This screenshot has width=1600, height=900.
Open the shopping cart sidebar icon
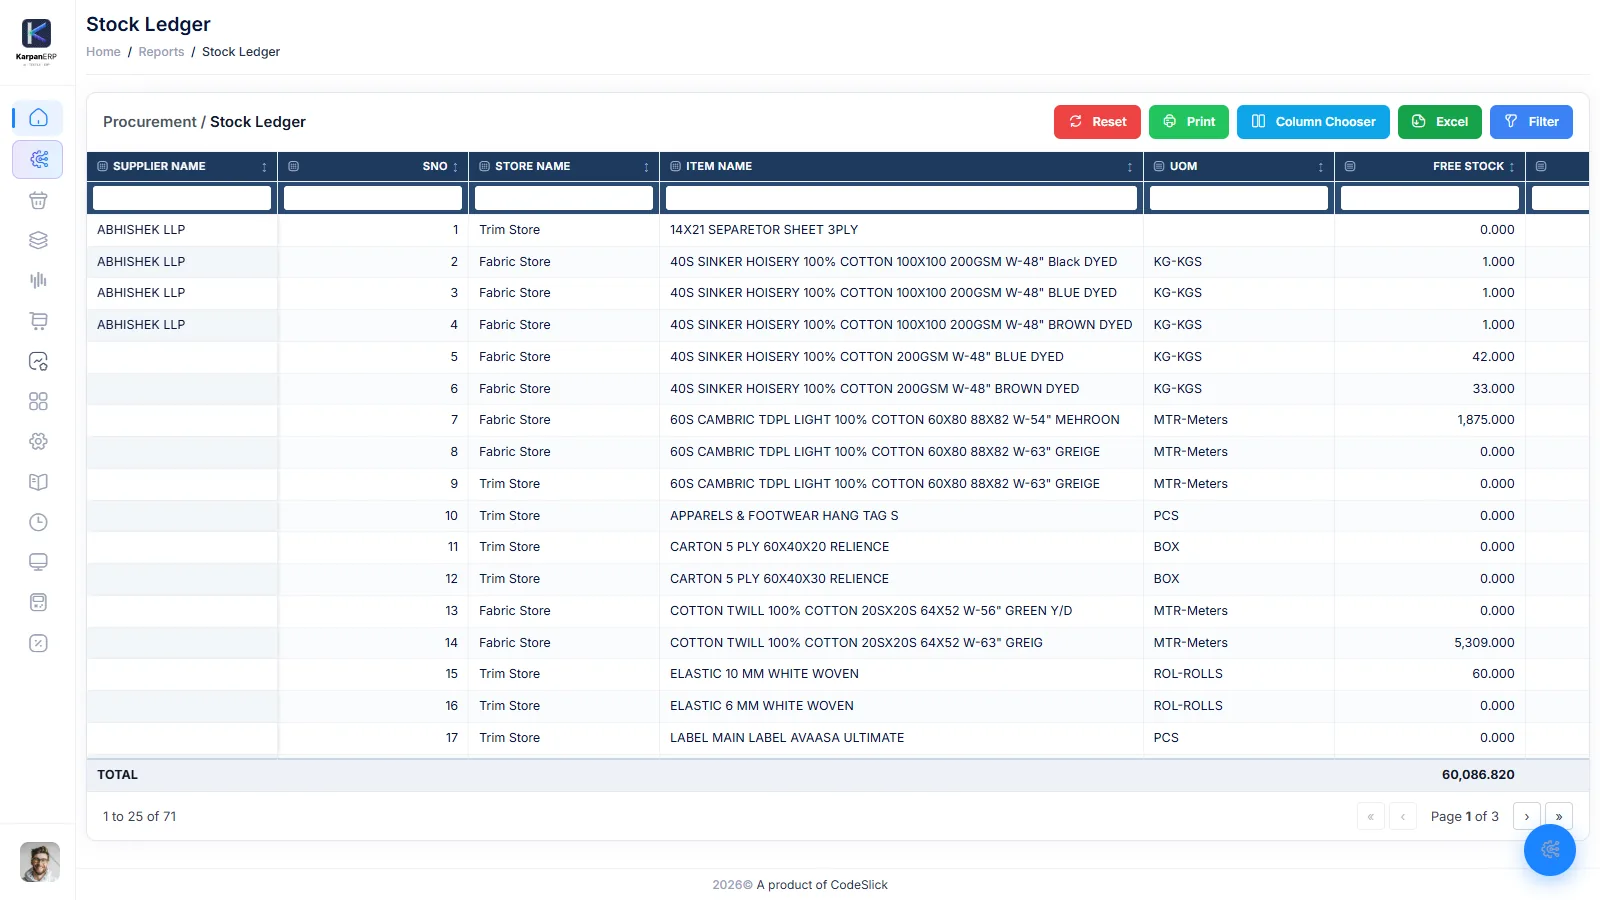pyautogui.click(x=38, y=321)
